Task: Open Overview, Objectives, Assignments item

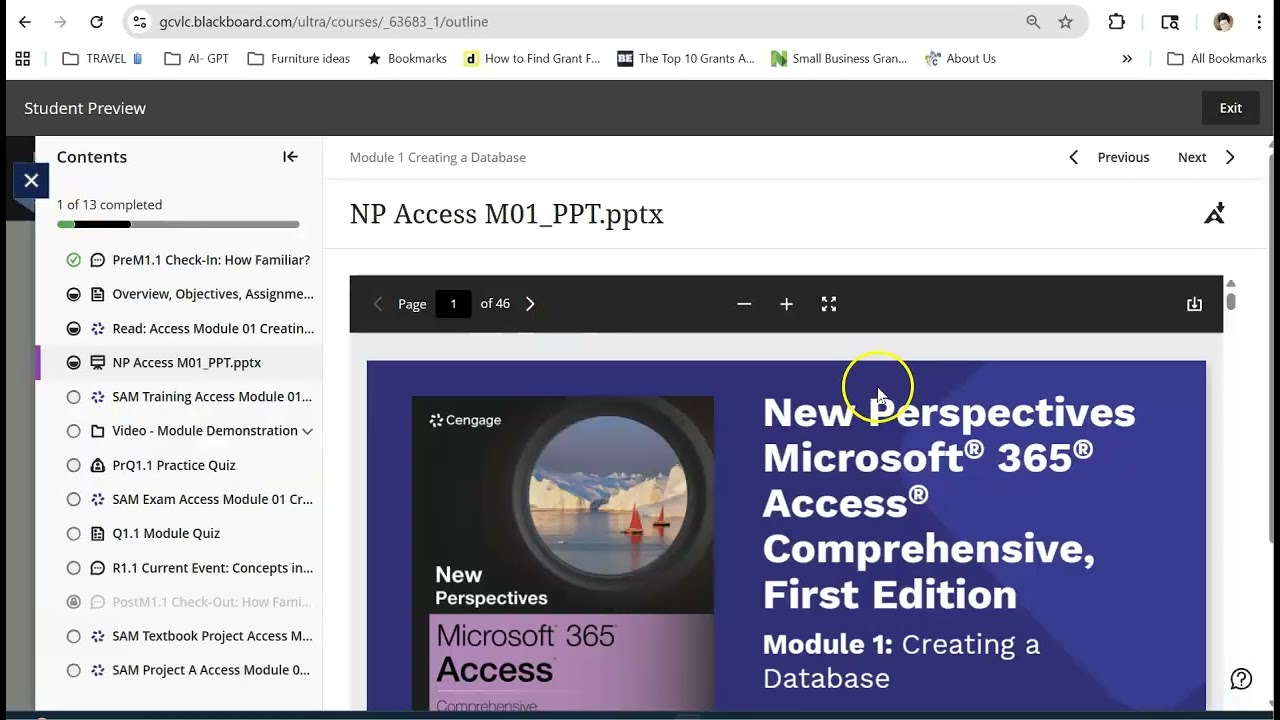Action: point(213,294)
